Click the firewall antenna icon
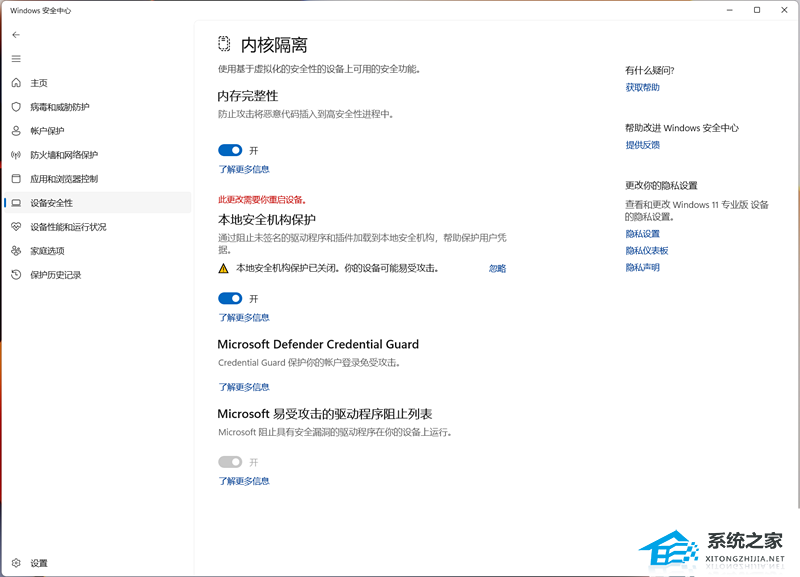 point(16,155)
